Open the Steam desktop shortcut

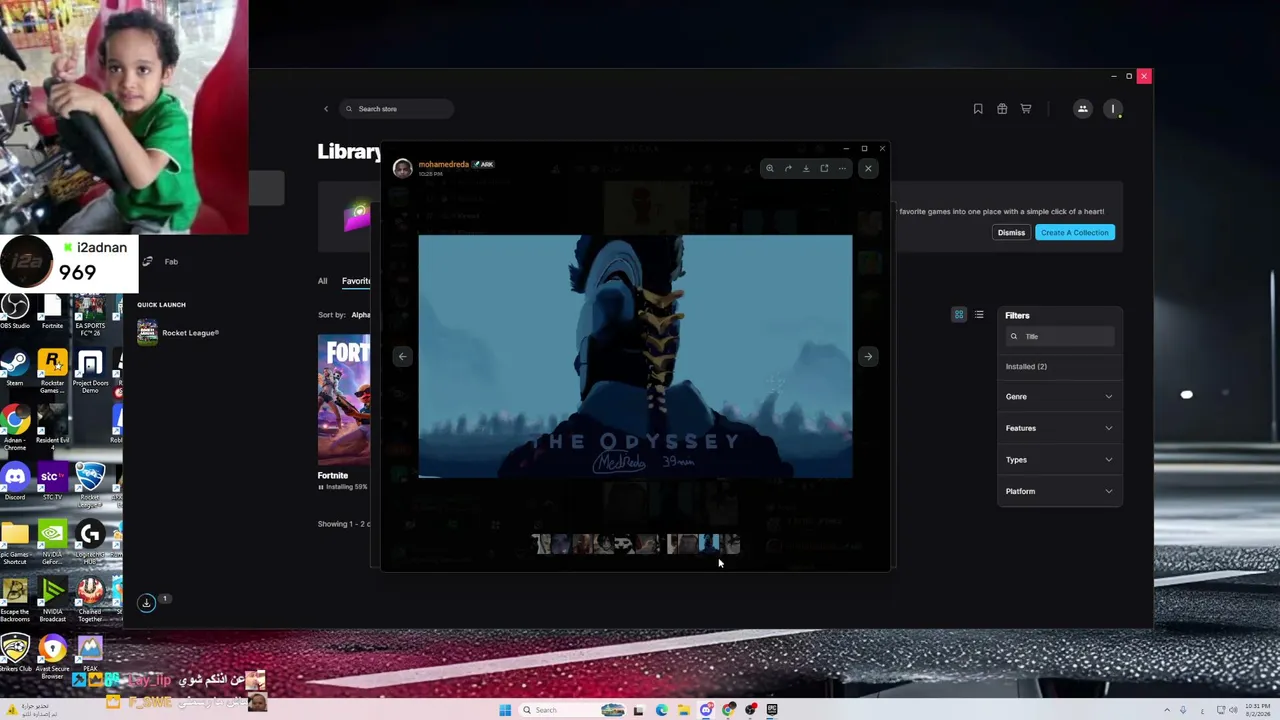pyautogui.click(x=14, y=368)
